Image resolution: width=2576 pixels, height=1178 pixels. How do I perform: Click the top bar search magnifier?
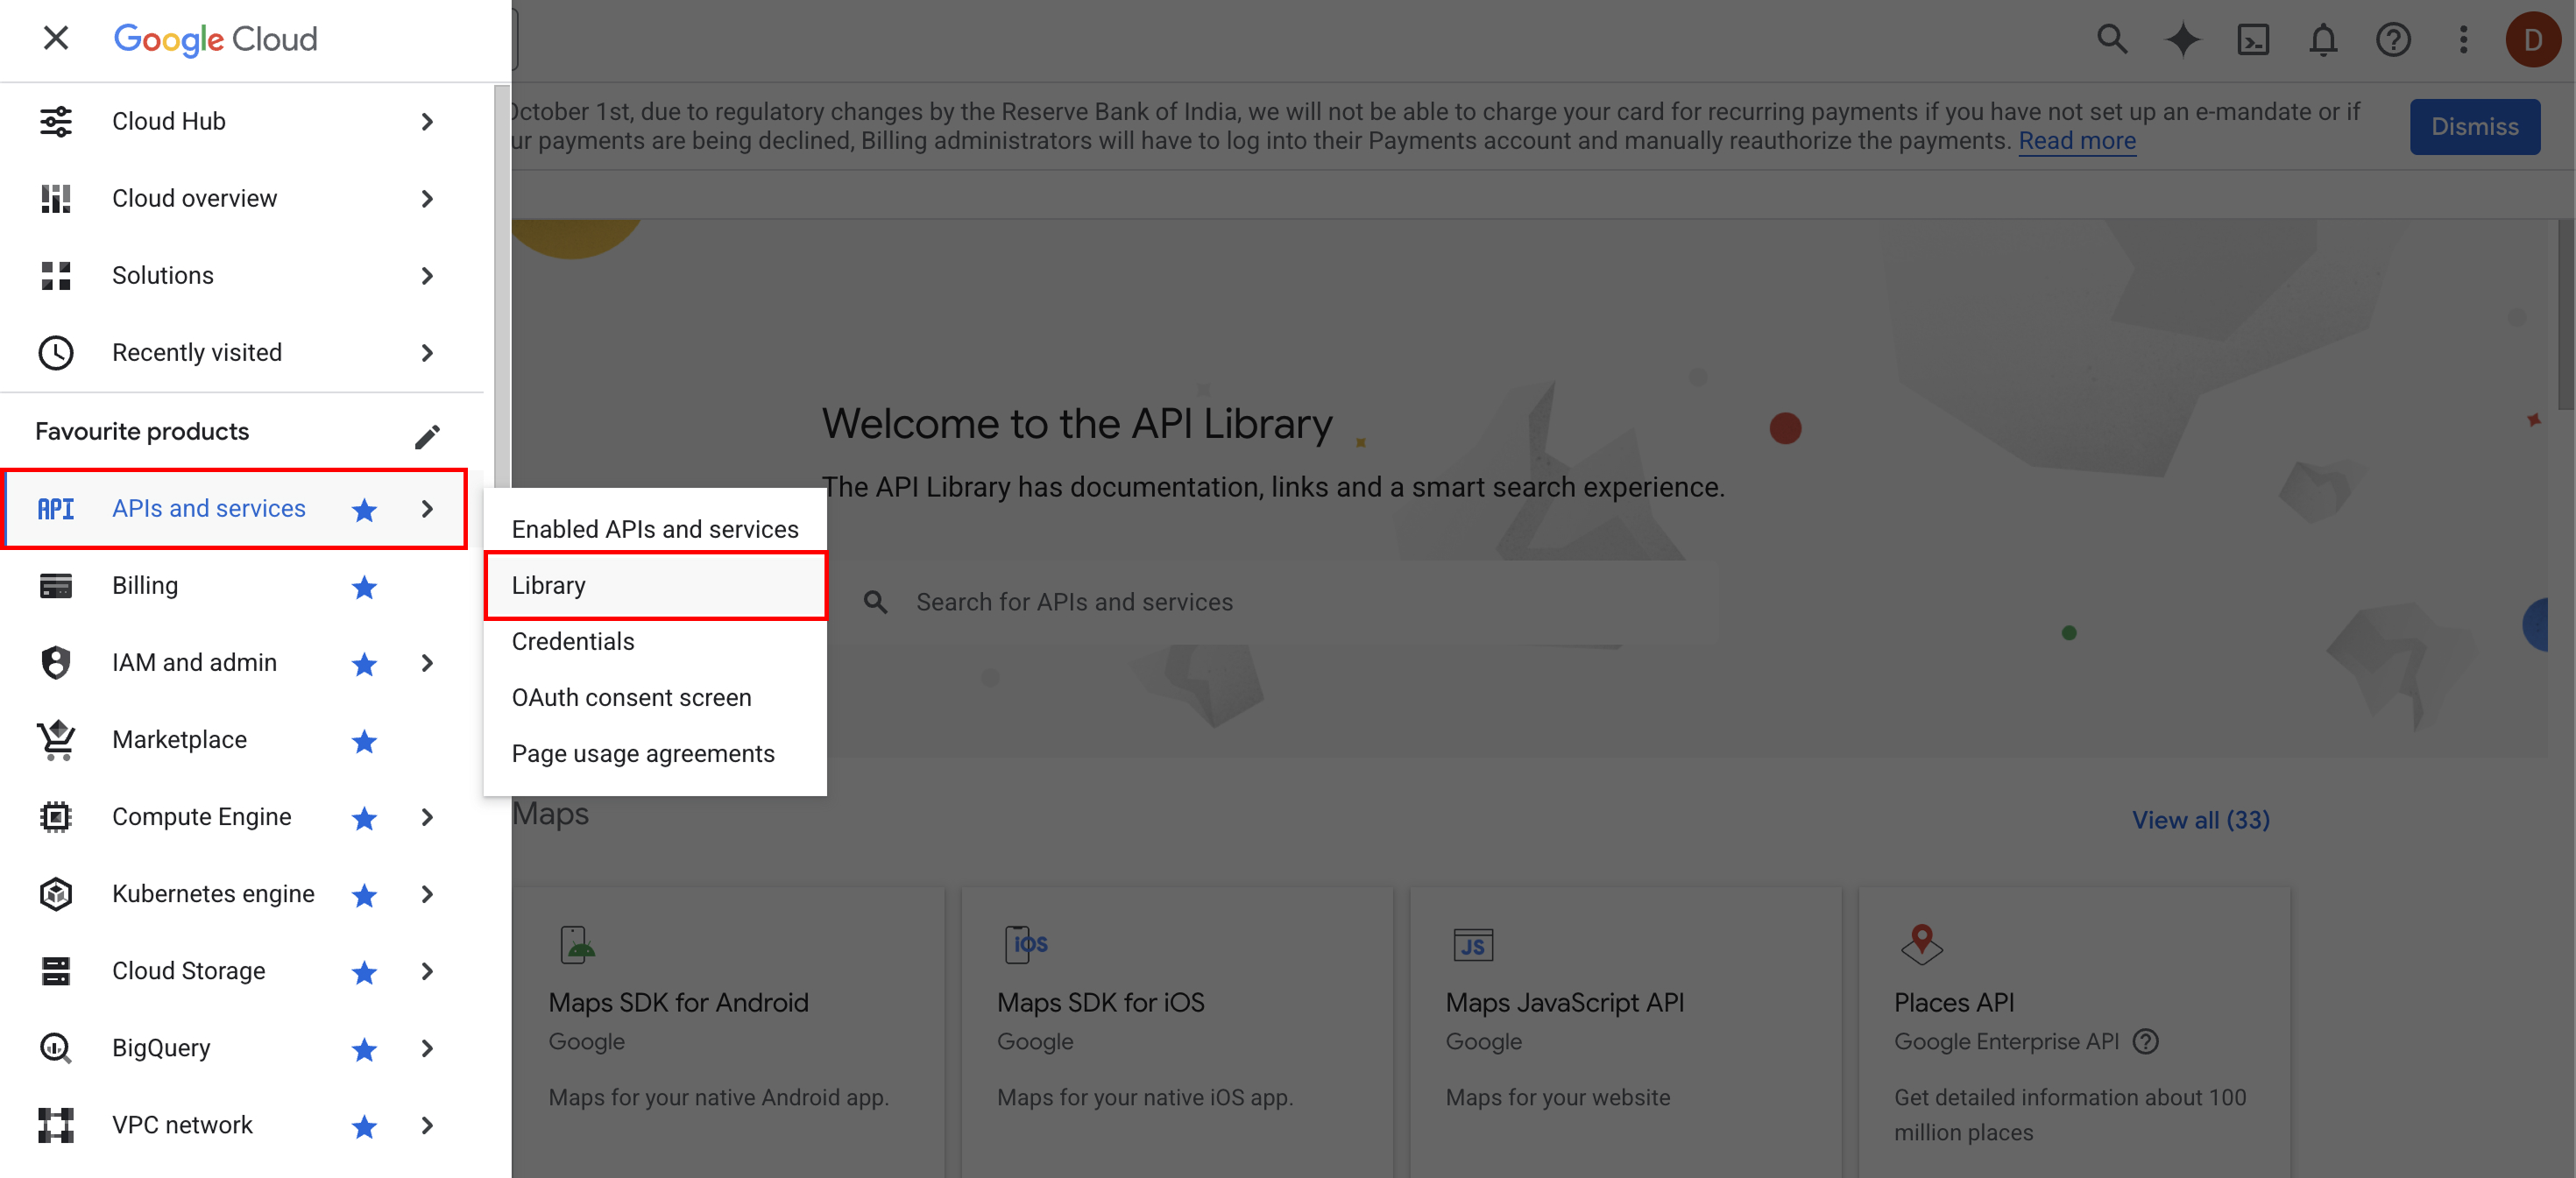click(x=2111, y=40)
